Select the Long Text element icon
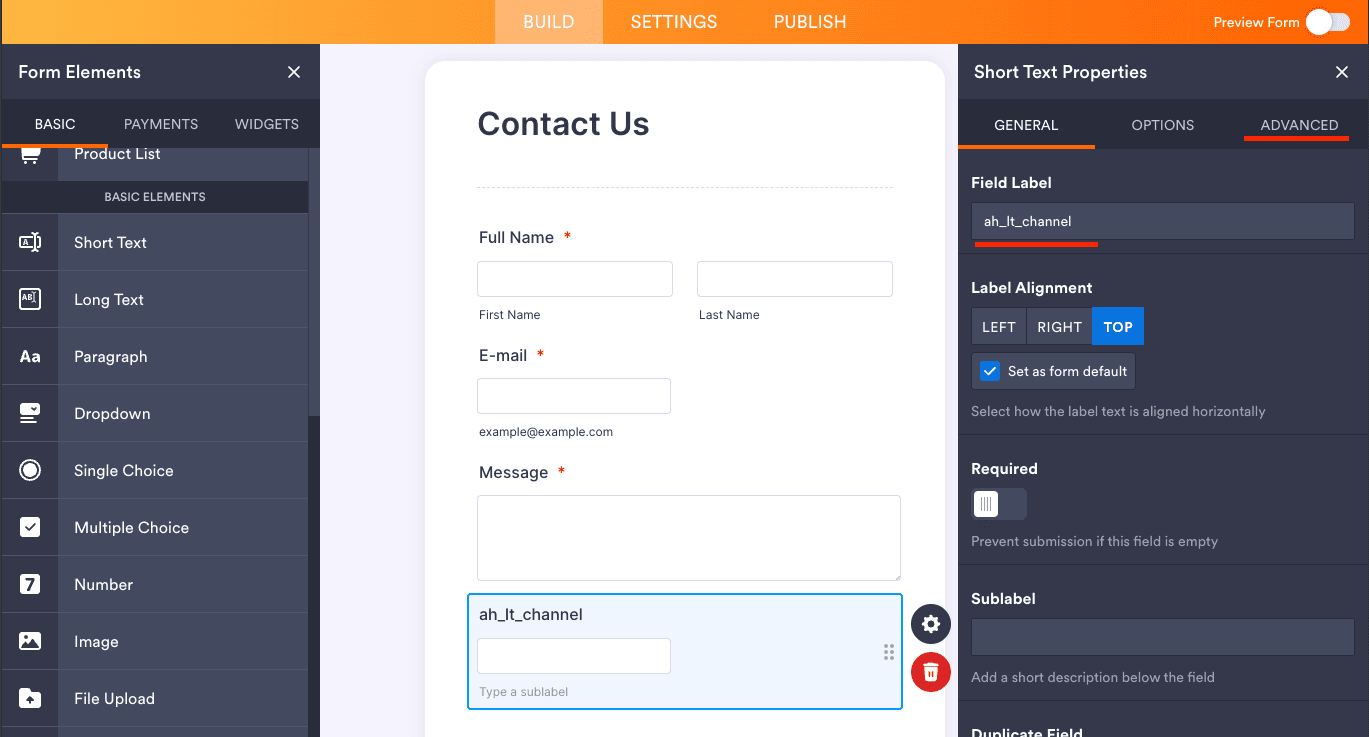The height and width of the screenshot is (737, 1369). point(30,299)
